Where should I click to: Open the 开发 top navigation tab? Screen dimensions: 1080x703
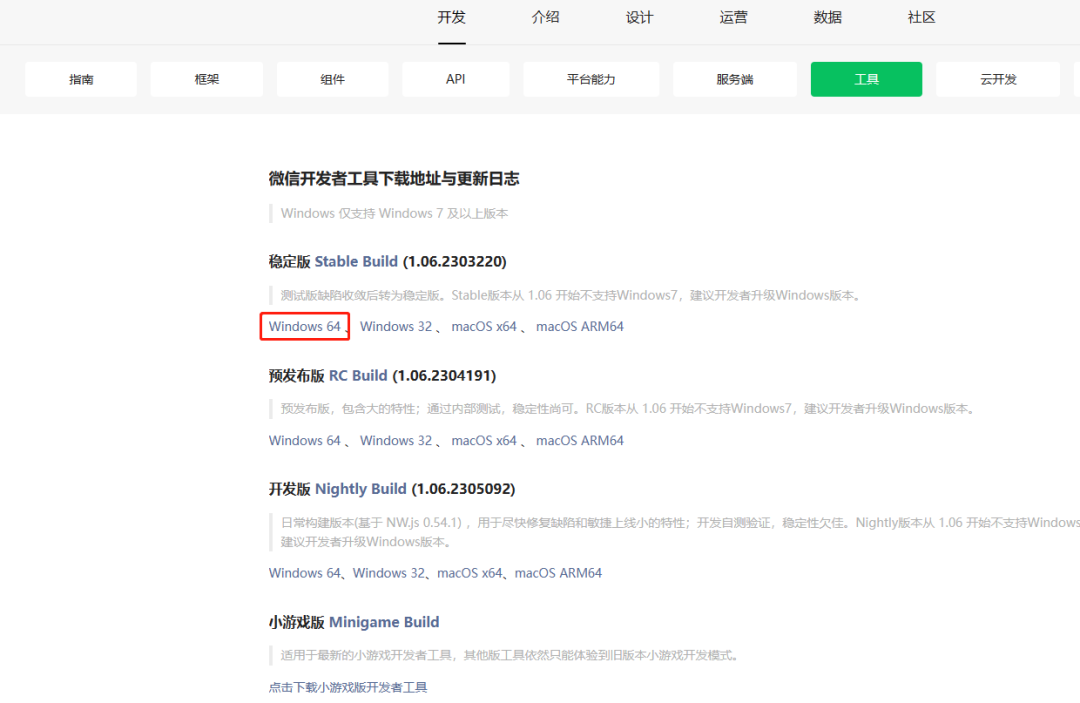click(x=451, y=18)
